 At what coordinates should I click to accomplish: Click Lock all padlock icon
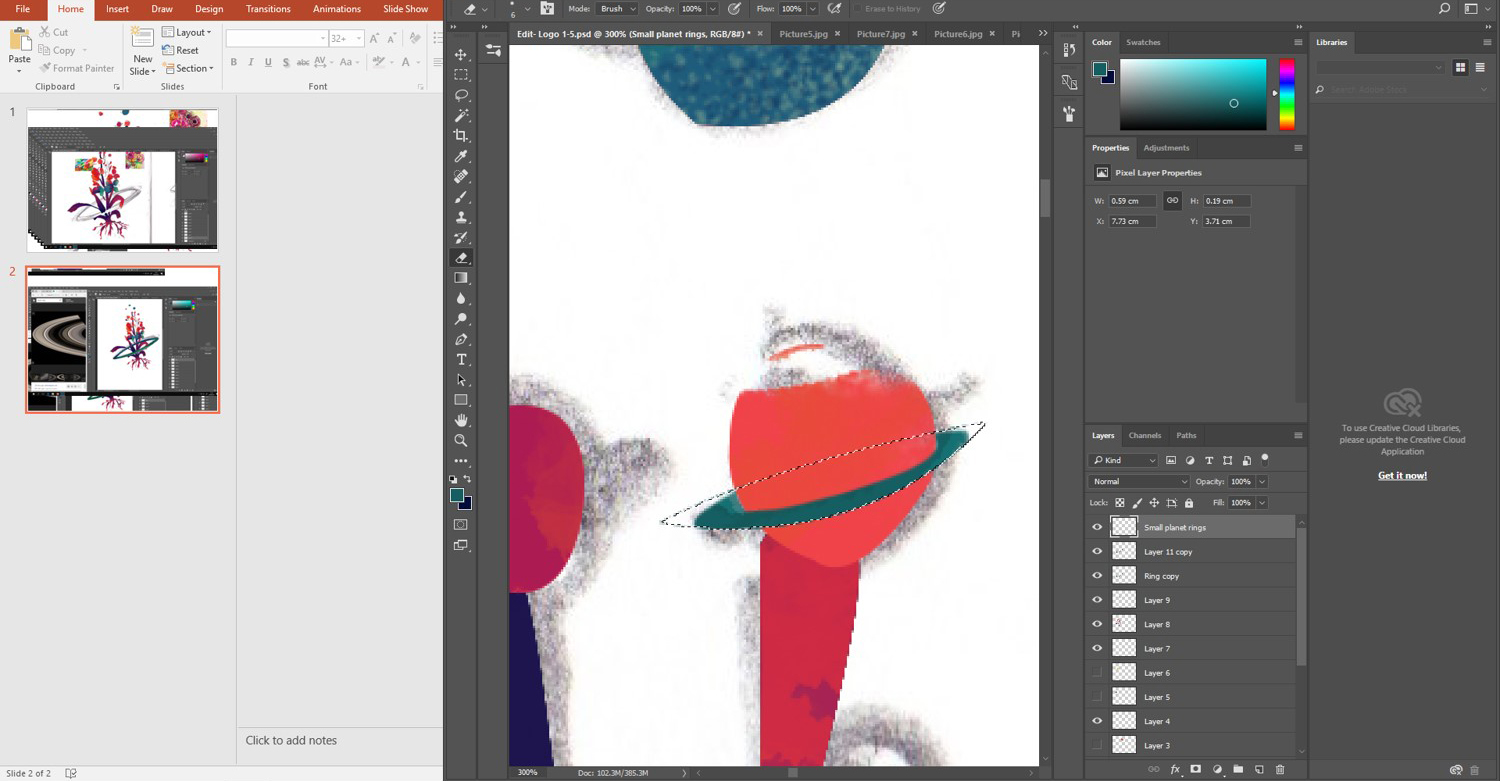point(1188,503)
